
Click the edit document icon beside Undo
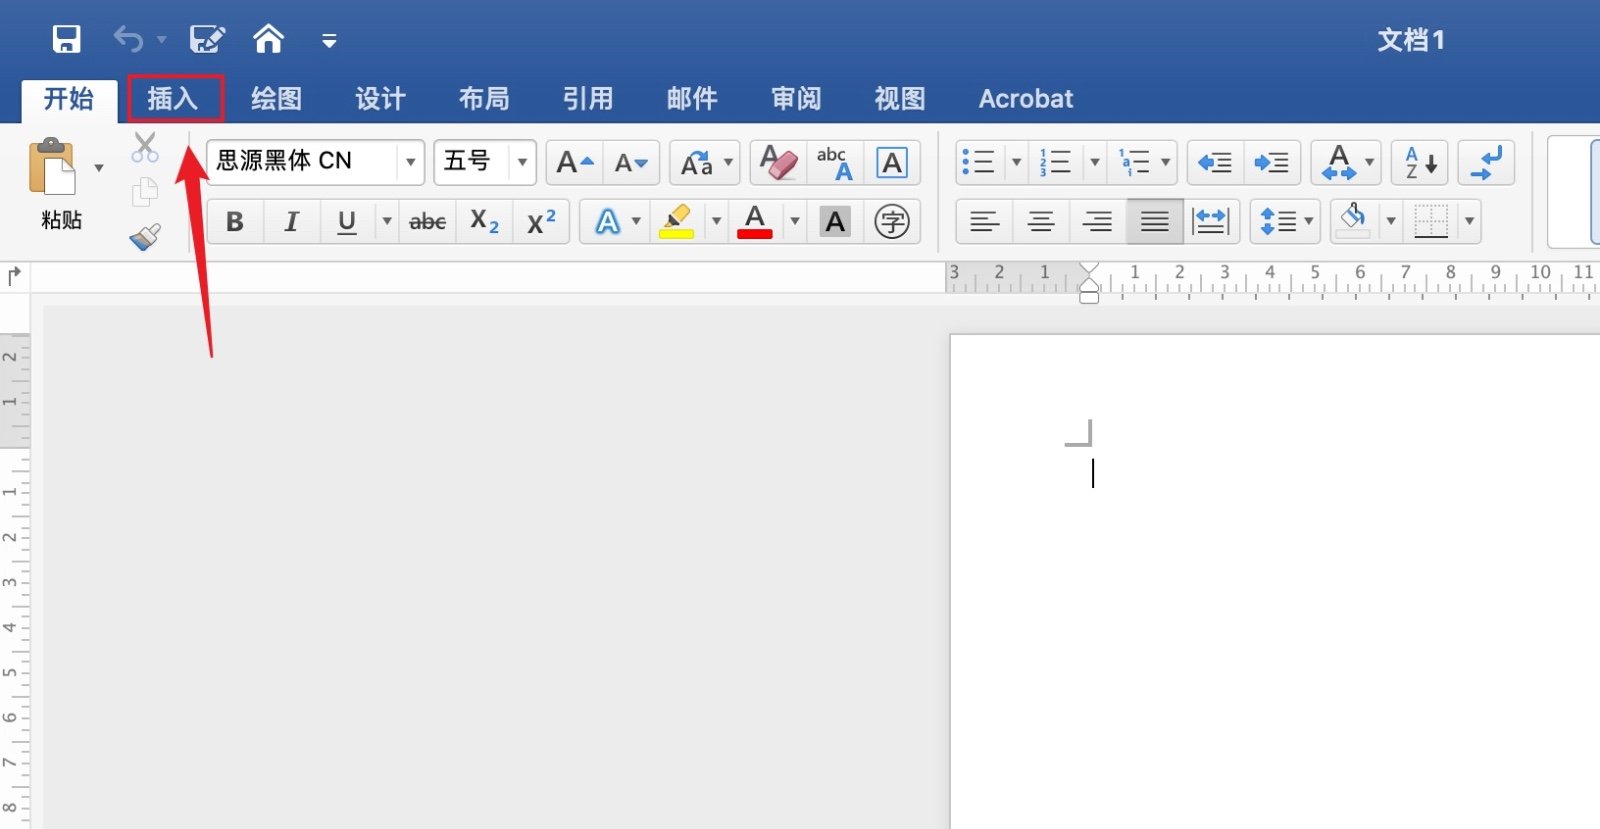(x=207, y=39)
